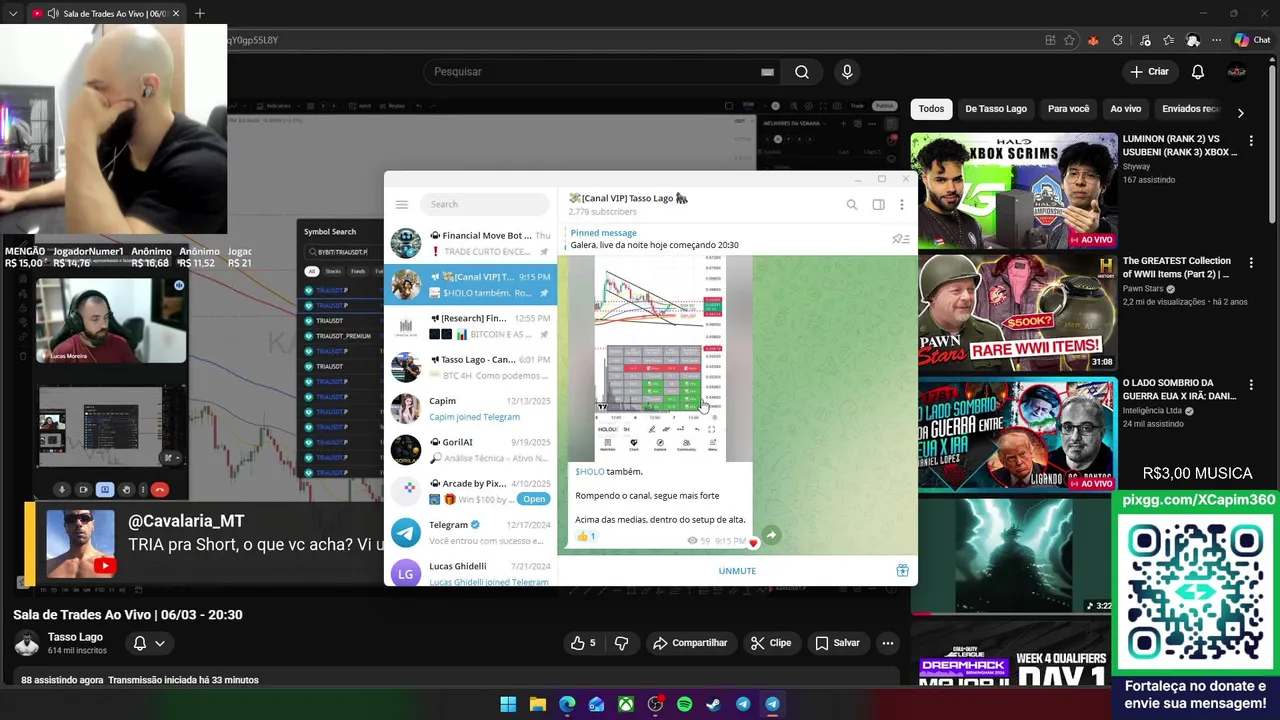The height and width of the screenshot is (720, 1280).
Task: Open options for GREATEST Collection WWII video
Action: 1250,263
